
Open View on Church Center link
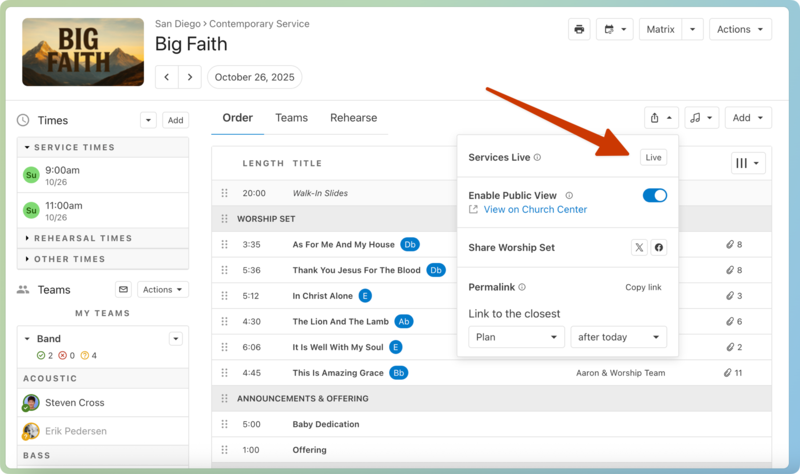[x=535, y=210]
